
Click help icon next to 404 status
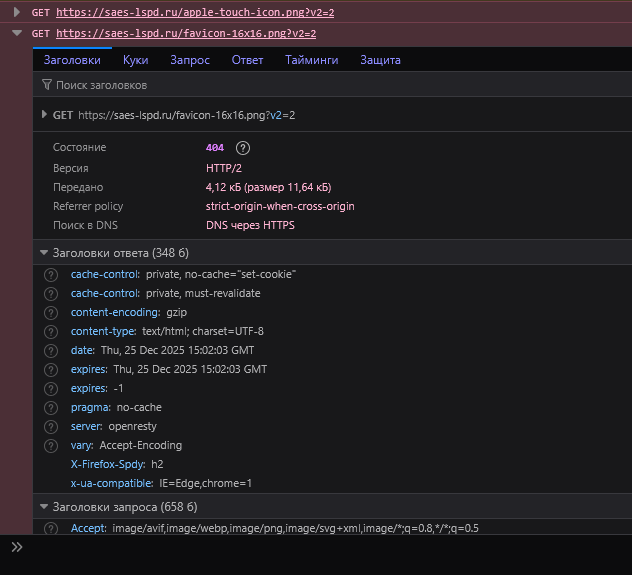(243, 148)
